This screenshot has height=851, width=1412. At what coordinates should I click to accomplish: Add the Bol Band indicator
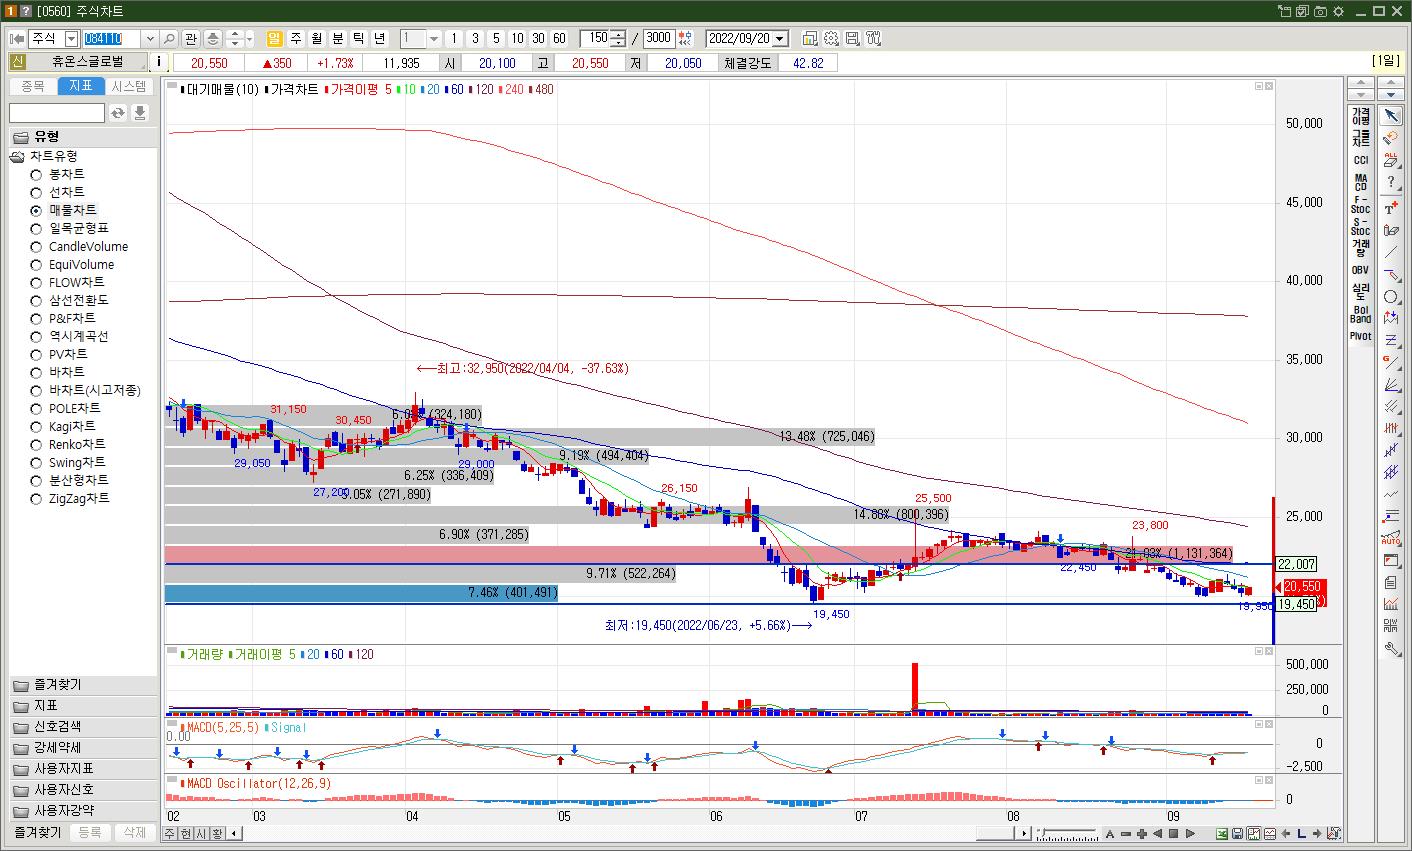click(x=1360, y=314)
